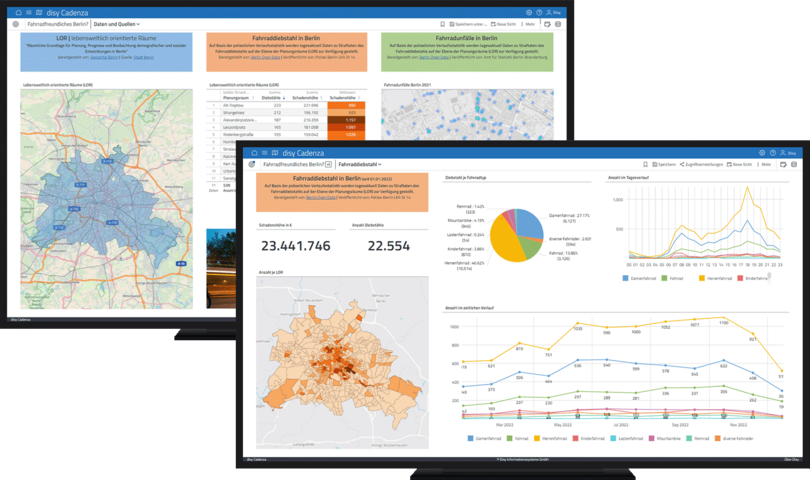Open database icon at right of back window toolbar

point(558,24)
